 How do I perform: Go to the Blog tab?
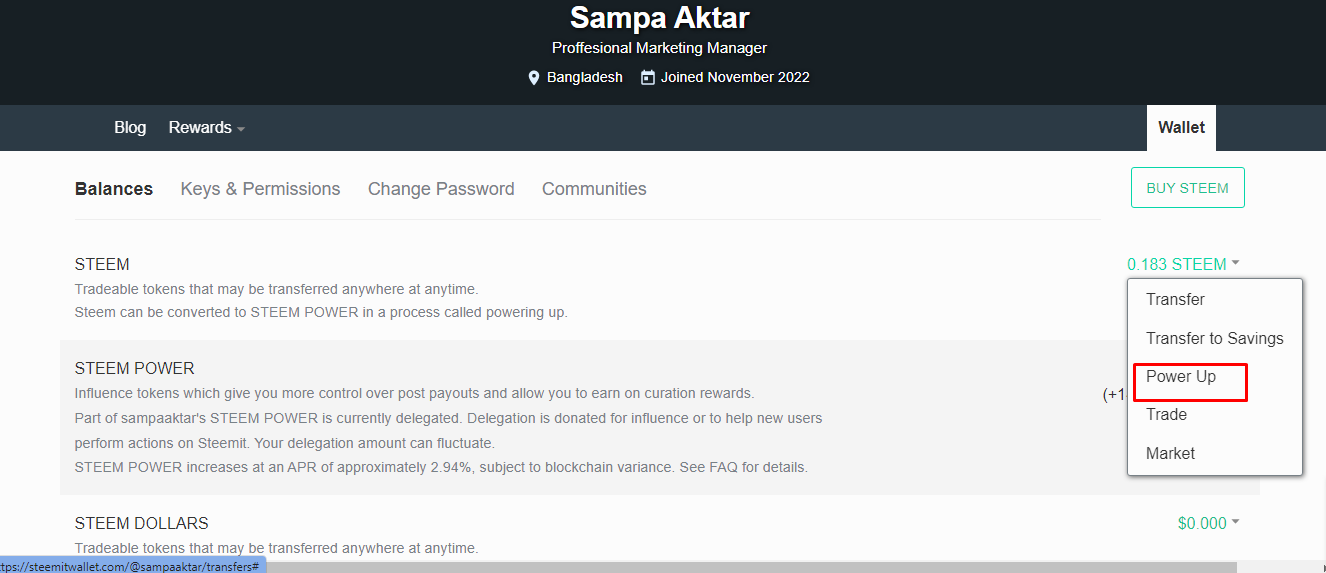(130, 128)
